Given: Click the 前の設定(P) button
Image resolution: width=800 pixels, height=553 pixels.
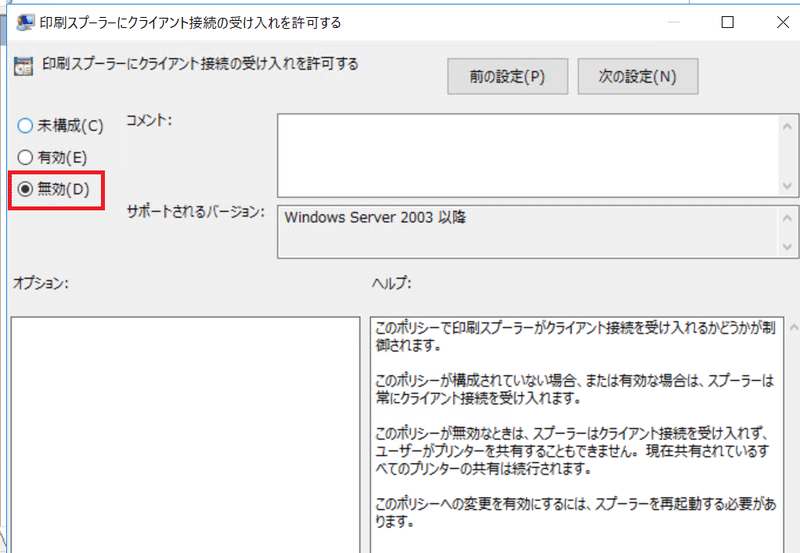Looking at the screenshot, I should point(507,77).
